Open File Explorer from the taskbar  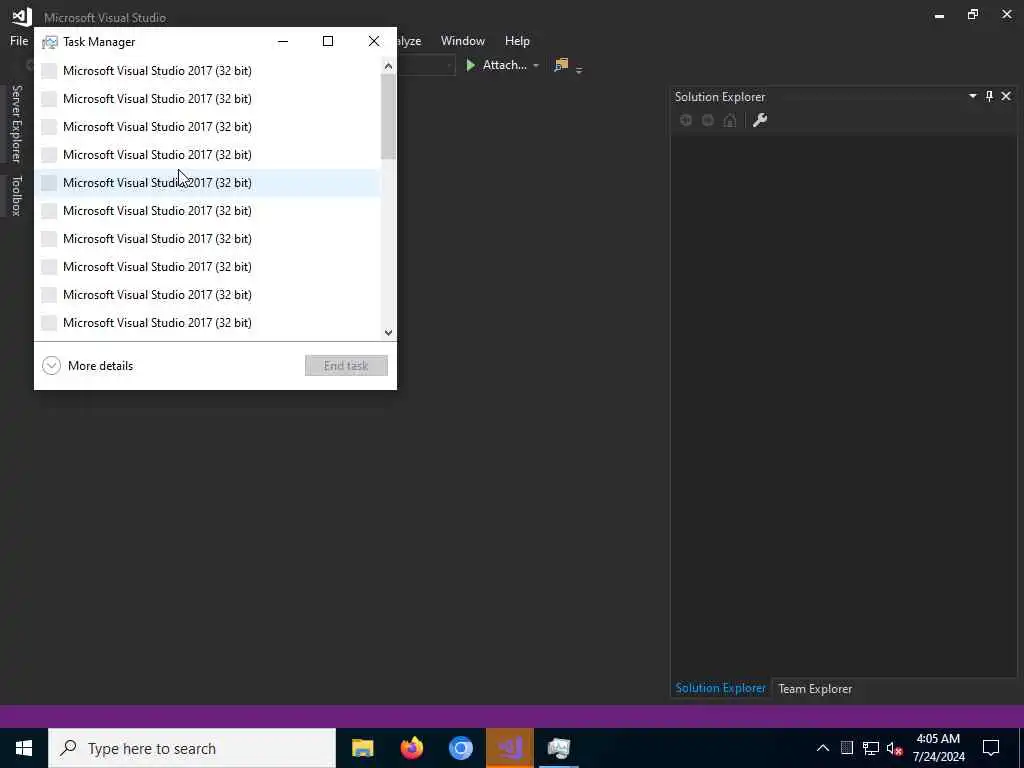click(362, 748)
